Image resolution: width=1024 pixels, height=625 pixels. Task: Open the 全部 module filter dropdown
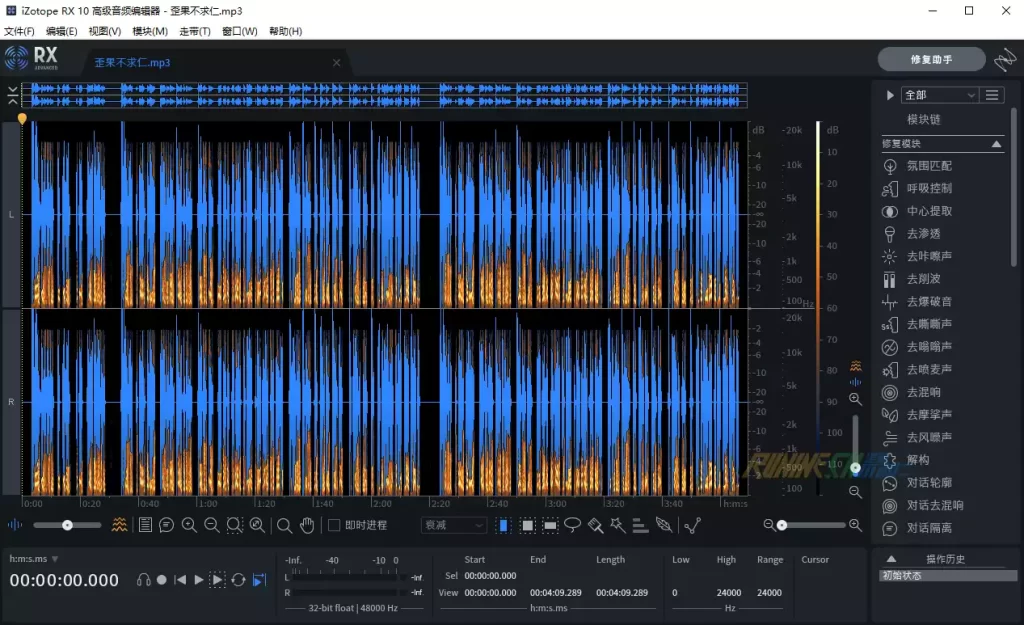(x=939, y=95)
